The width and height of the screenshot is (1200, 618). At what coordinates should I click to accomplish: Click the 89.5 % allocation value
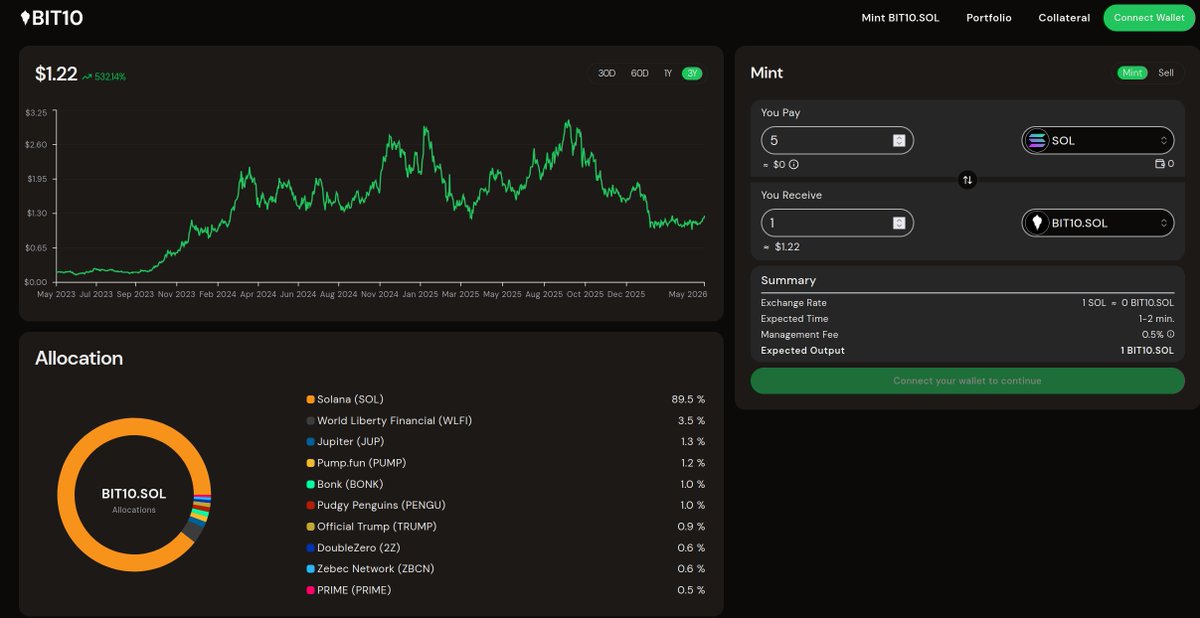pyautogui.click(x=688, y=399)
